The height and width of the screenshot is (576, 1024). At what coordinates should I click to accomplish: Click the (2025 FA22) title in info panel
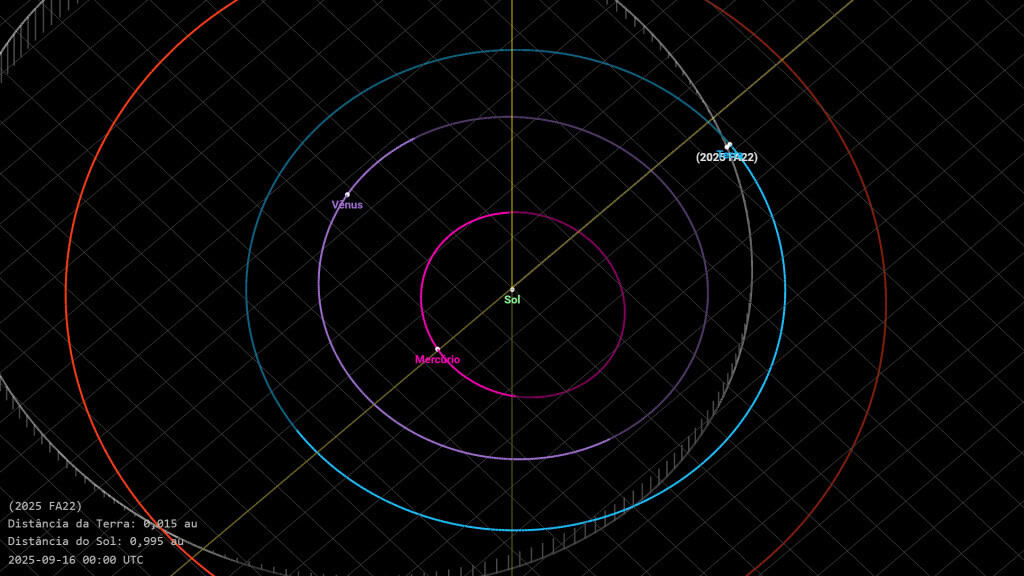[x=45, y=506]
